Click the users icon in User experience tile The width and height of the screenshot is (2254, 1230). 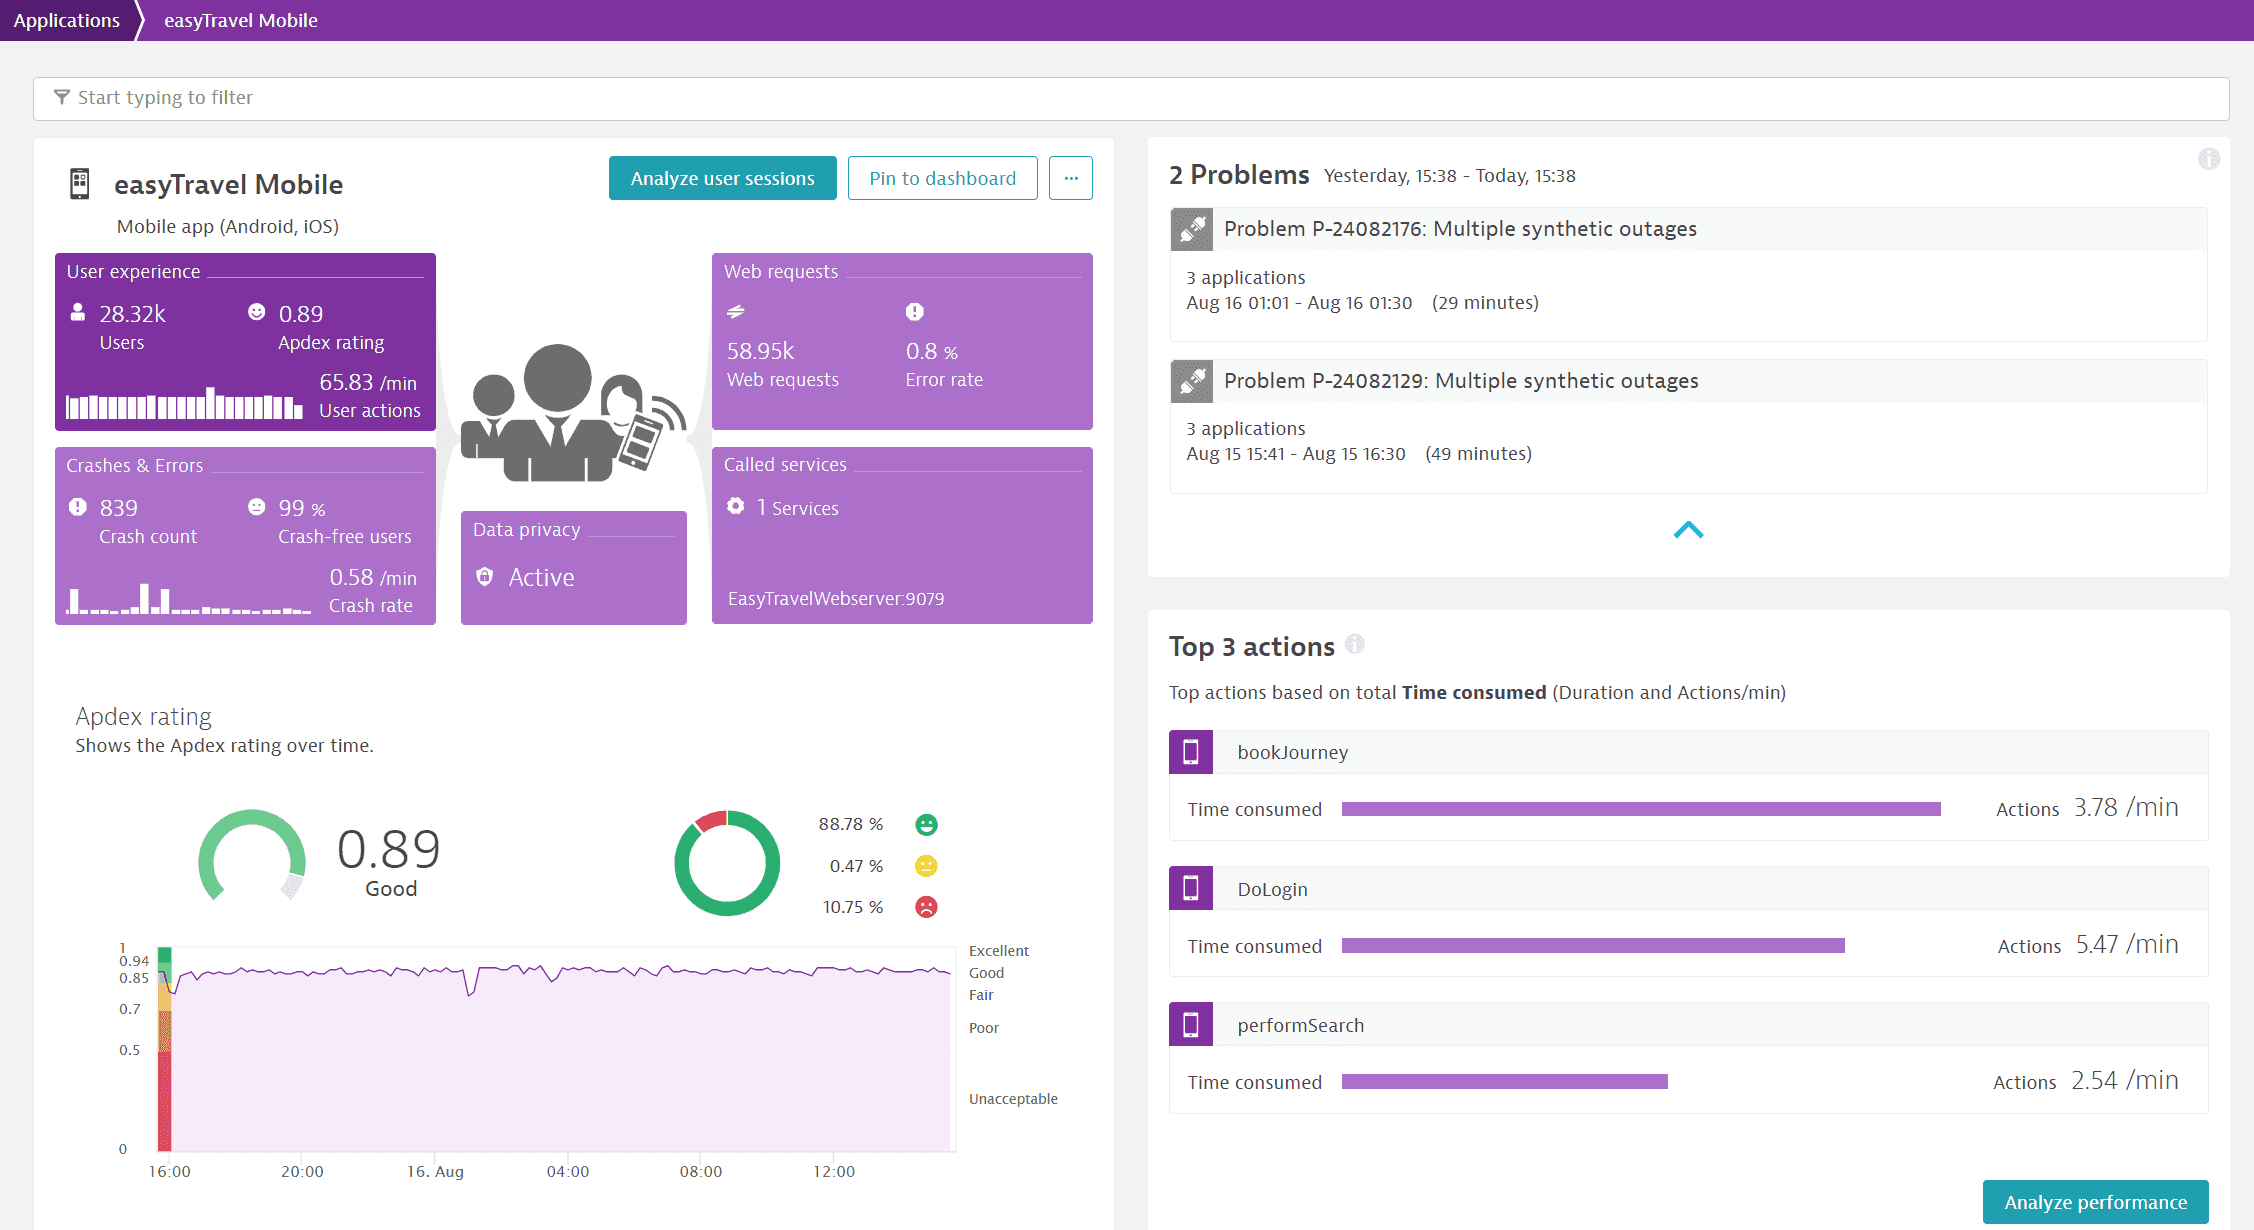(x=77, y=311)
